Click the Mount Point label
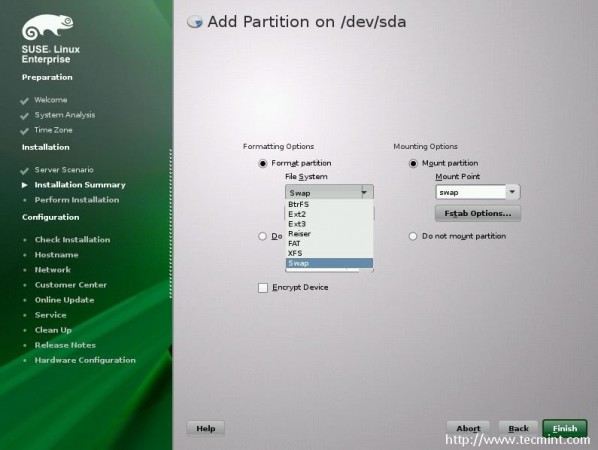The image size is (598, 450). (458, 177)
